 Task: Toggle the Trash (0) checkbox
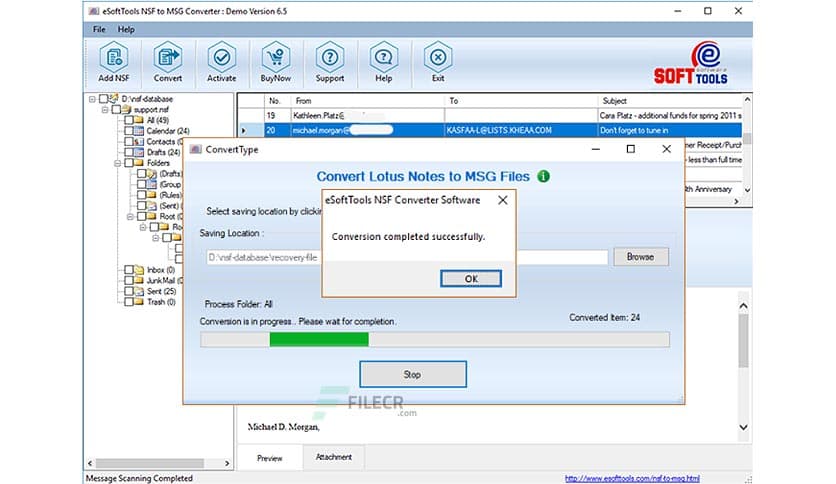(x=128, y=302)
